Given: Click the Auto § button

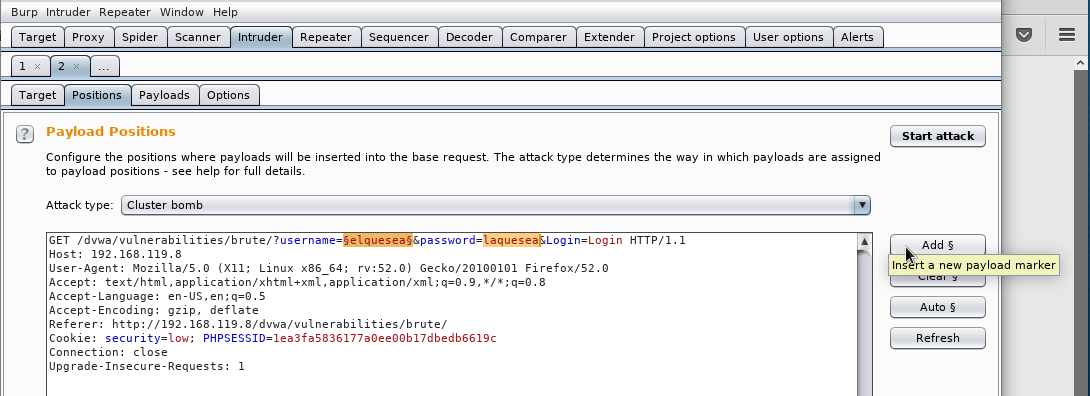Looking at the screenshot, I should [x=938, y=307].
